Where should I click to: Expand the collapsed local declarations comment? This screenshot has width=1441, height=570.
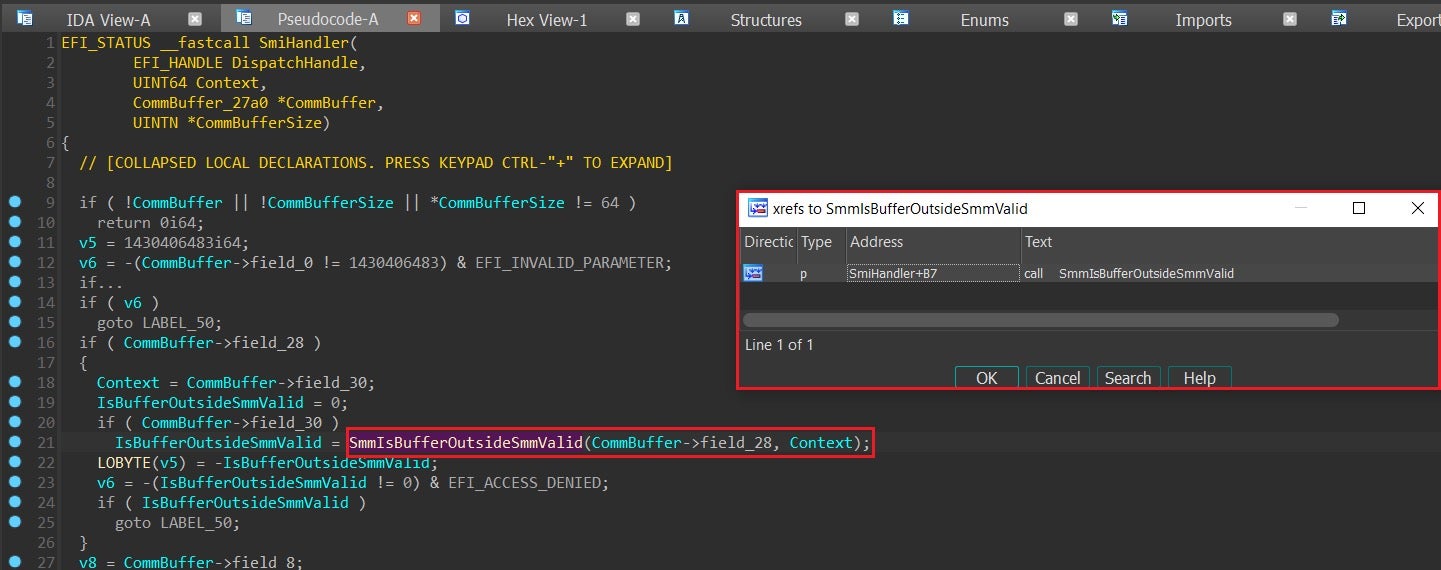click(x=375, y=162)
